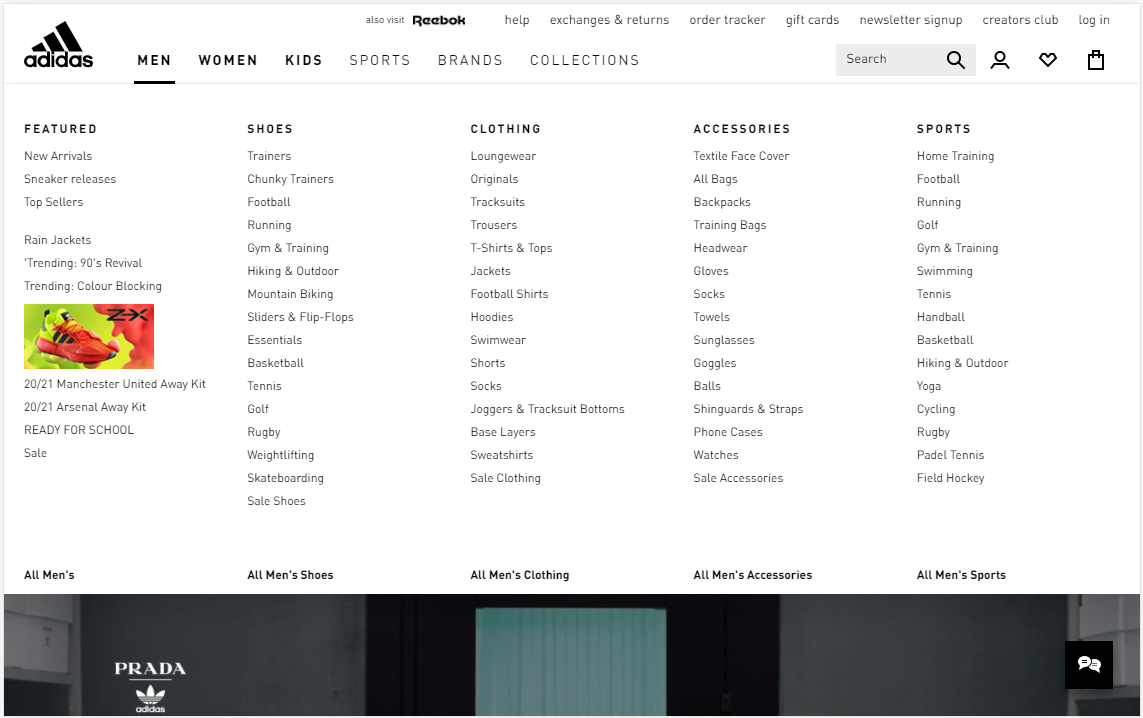Select Chunky Trainers under Shoes
This screenshot has width=1143, height=718.
(290, 179)
